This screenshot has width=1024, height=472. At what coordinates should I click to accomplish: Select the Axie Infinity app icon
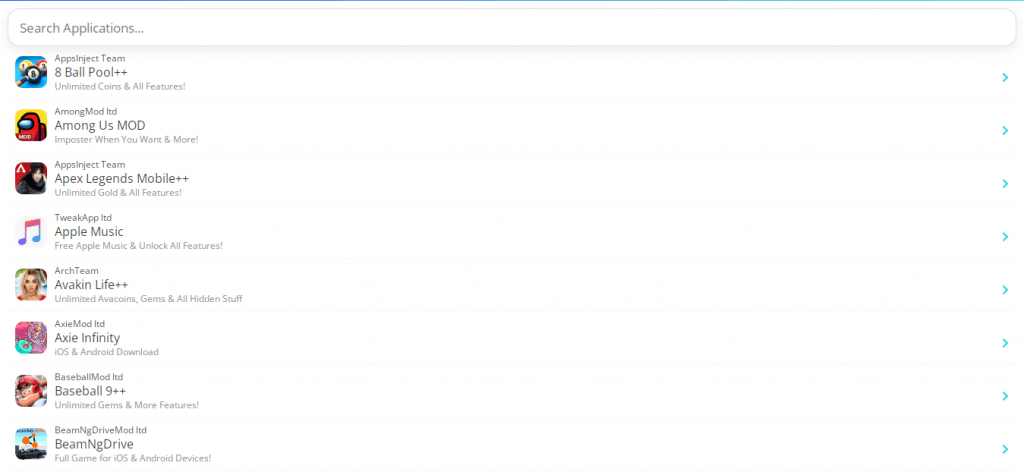click(x=31, y=338)
